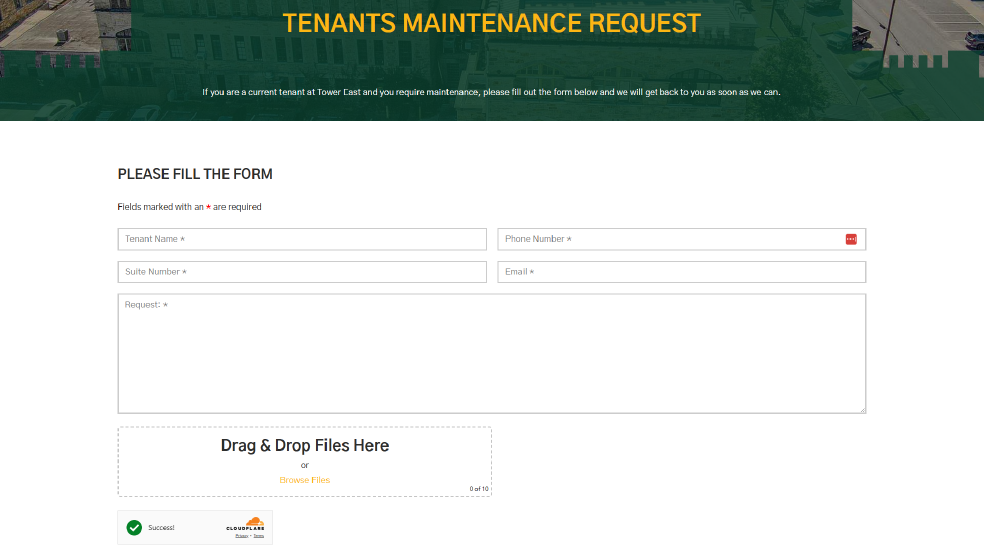Screen dimensions: 984x554
Task: Open the Cloudflare Terms link
Action: click(x=258, y=536)
